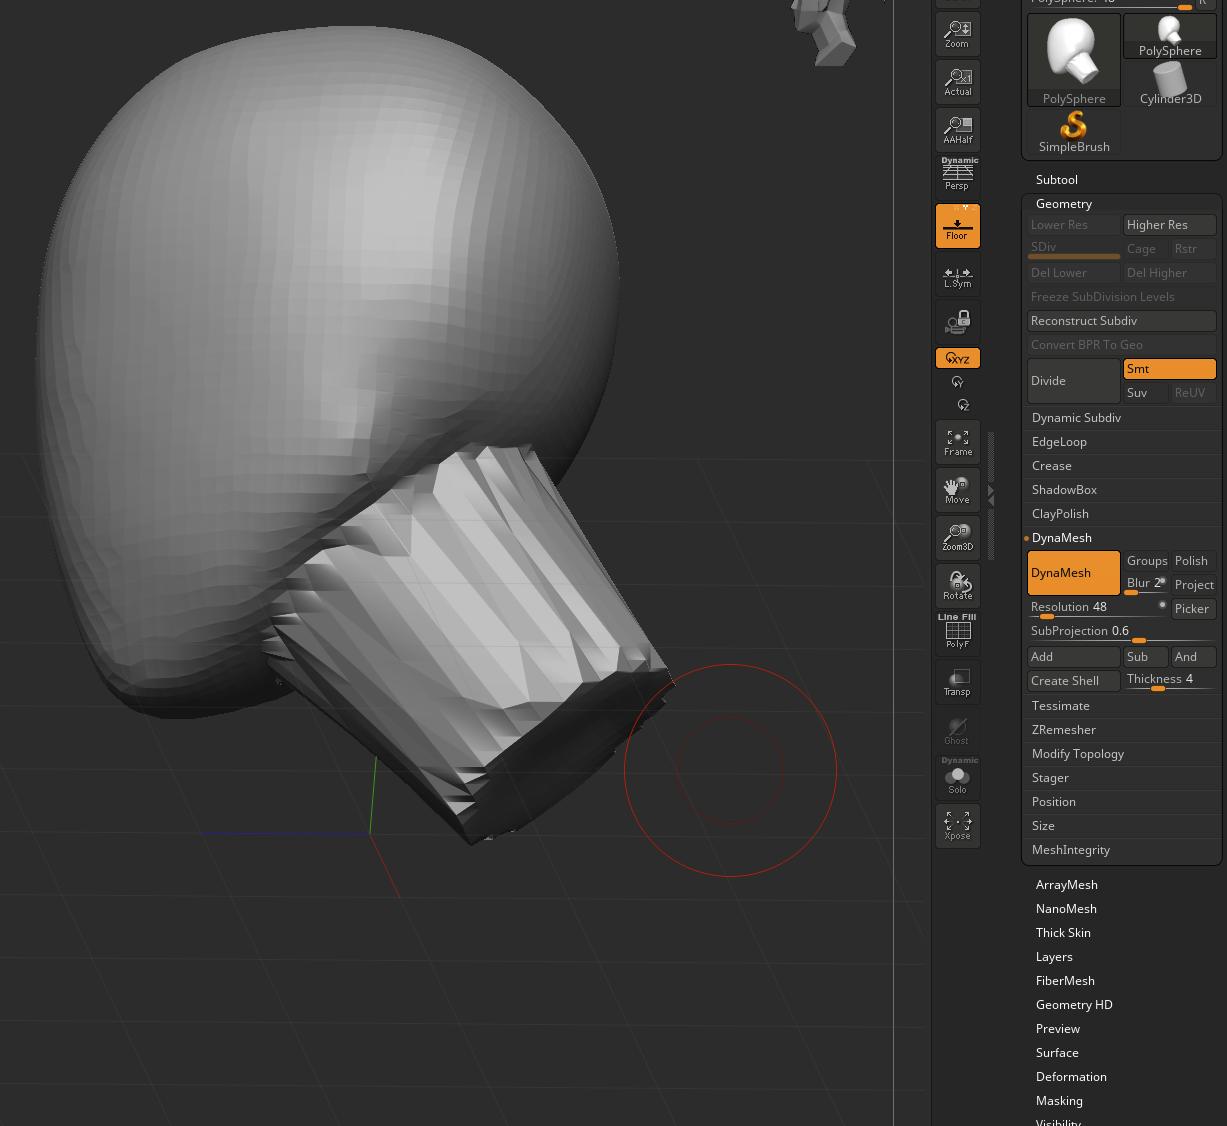Disable the Smt smoothing toggle
Image resolution: width=1227 pixels, height=1126 pixels.
click(x=1169, y=369)
